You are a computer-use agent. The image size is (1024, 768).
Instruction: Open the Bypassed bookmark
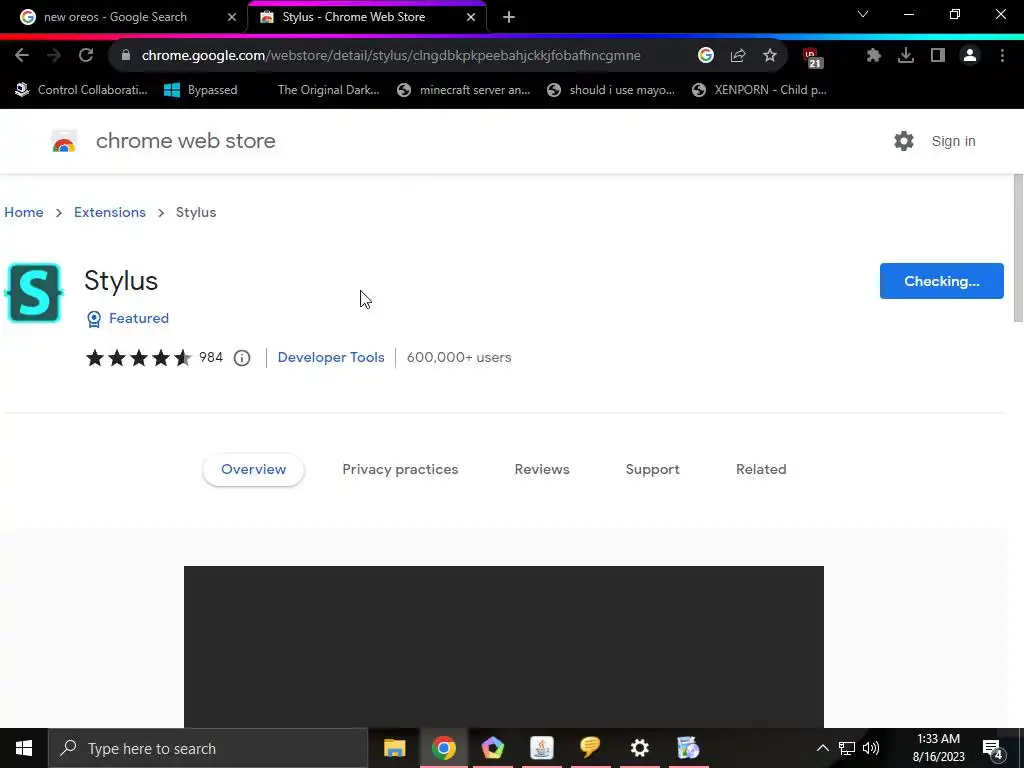tap(200, 90)
